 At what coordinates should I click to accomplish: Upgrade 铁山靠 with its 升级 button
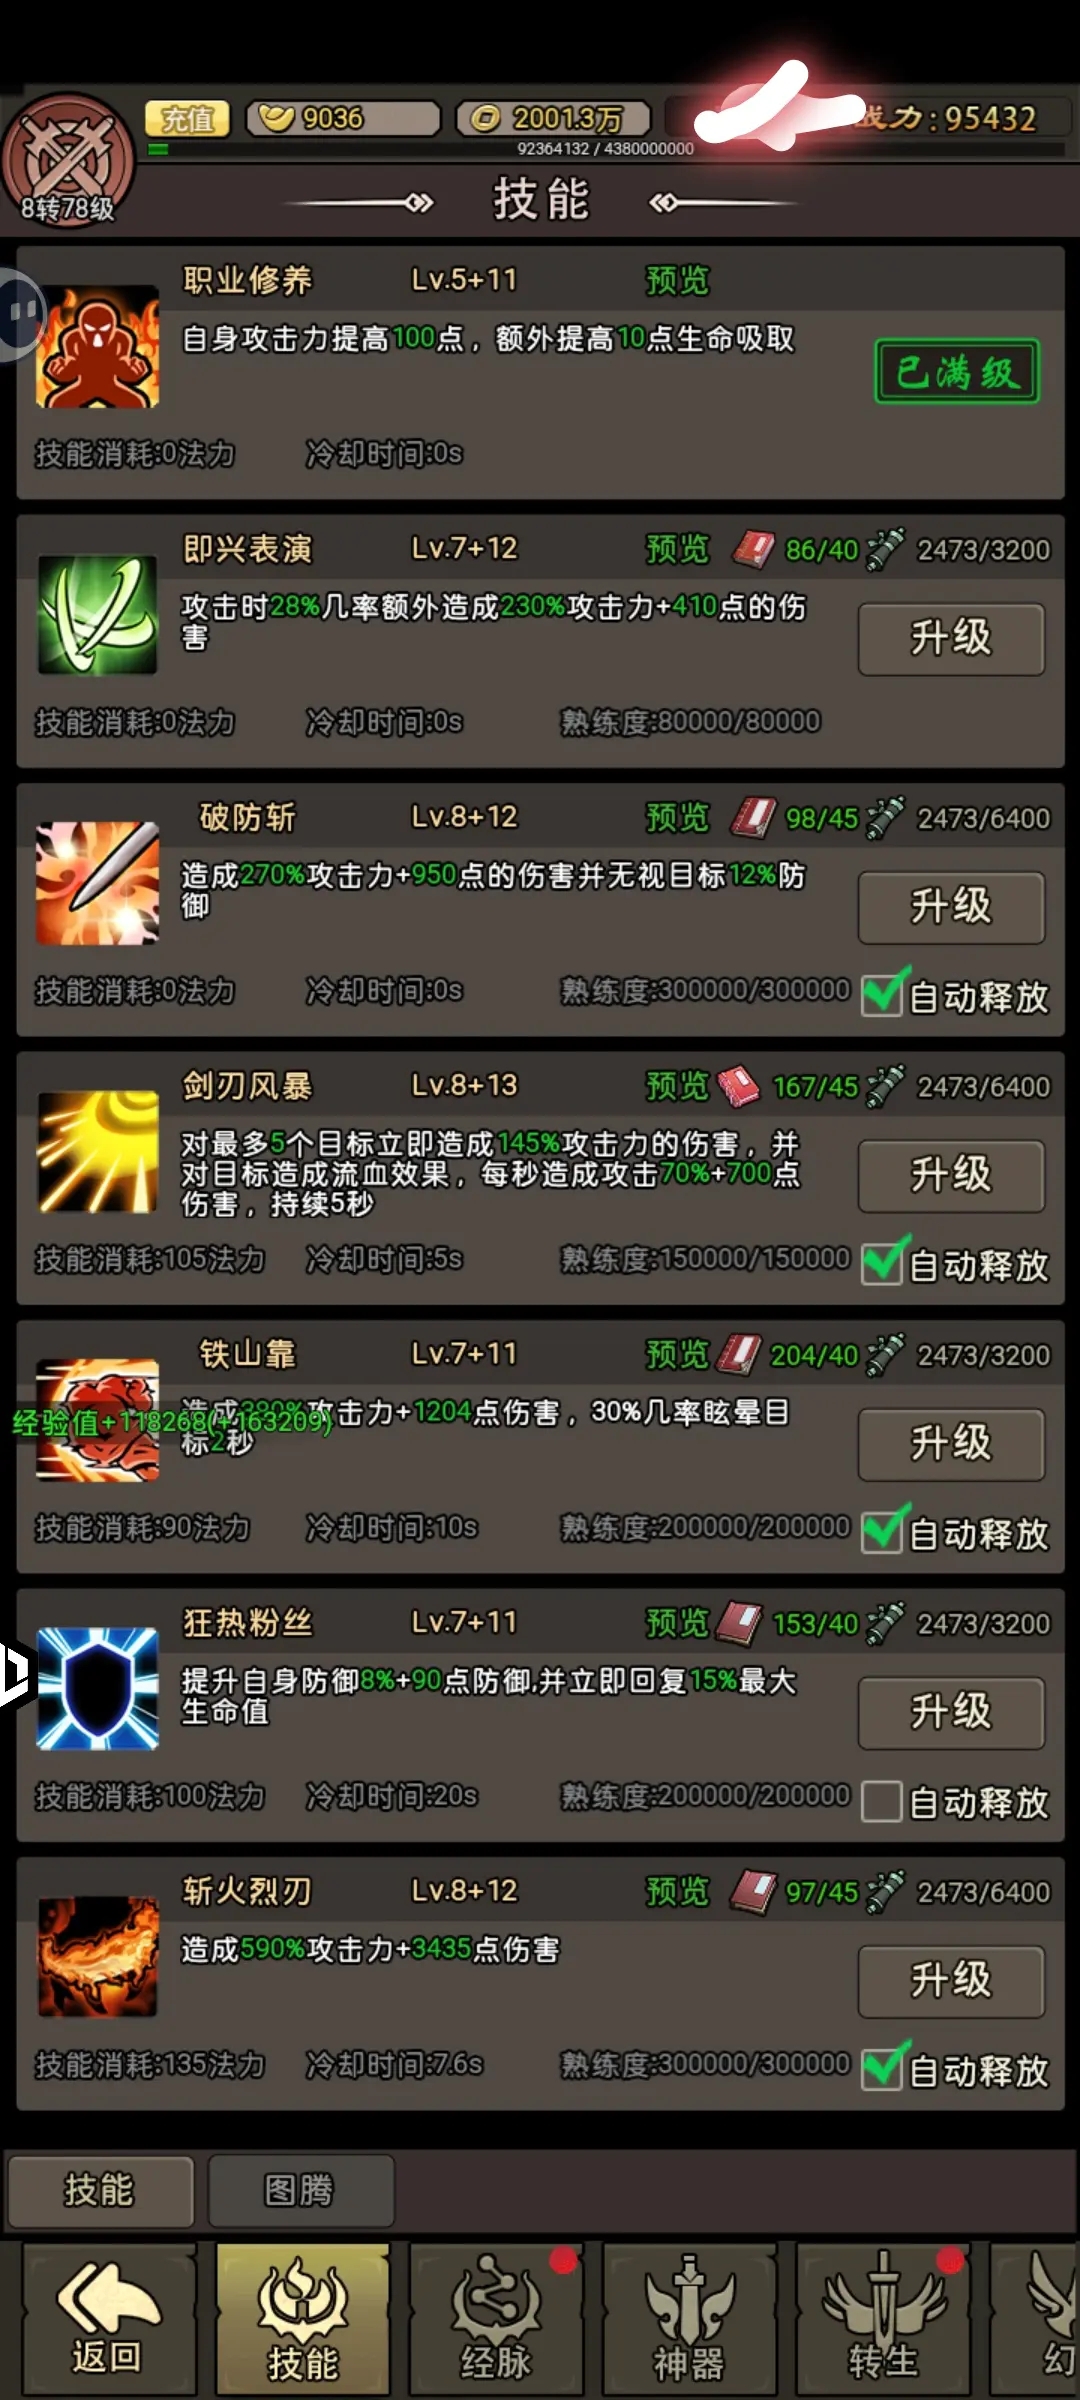click(x=951, y=1444)
